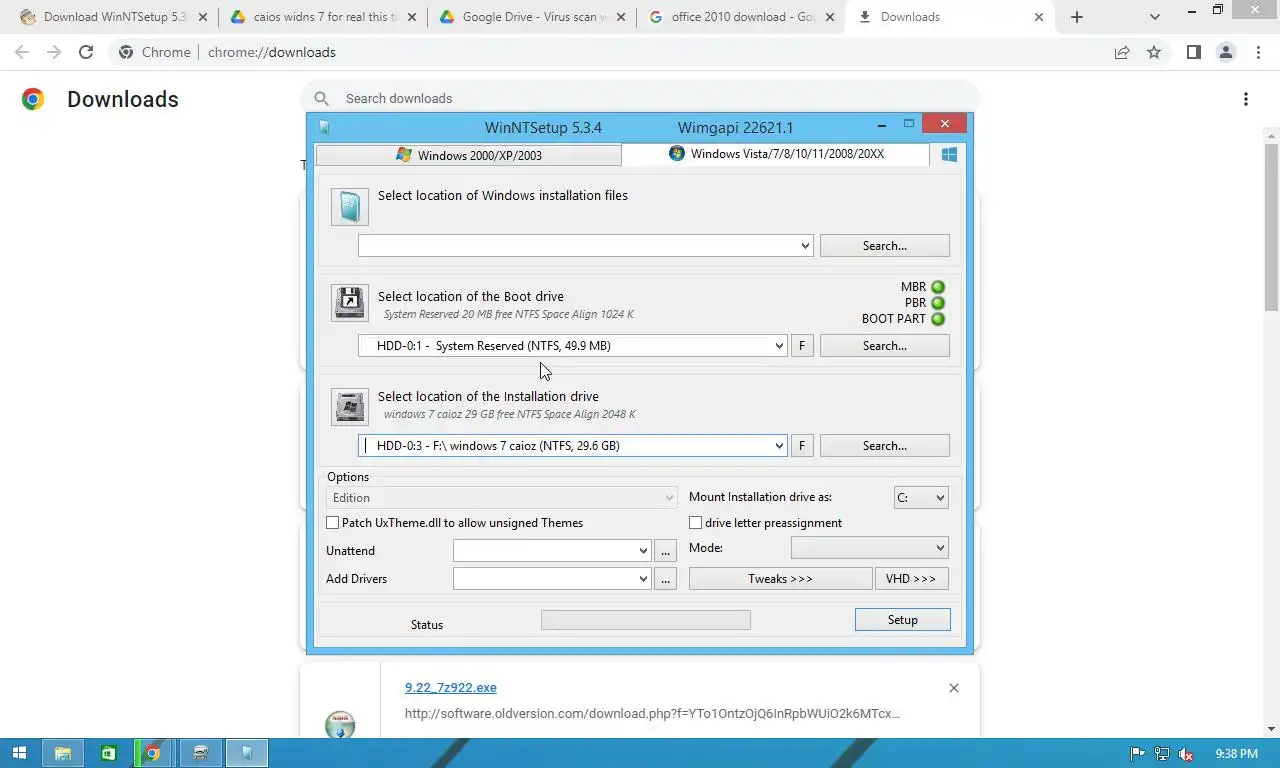Image resolution: width=1280 pixels, height=768 pixels.
Task: Click the Setup button
Action: coord(903,620)
